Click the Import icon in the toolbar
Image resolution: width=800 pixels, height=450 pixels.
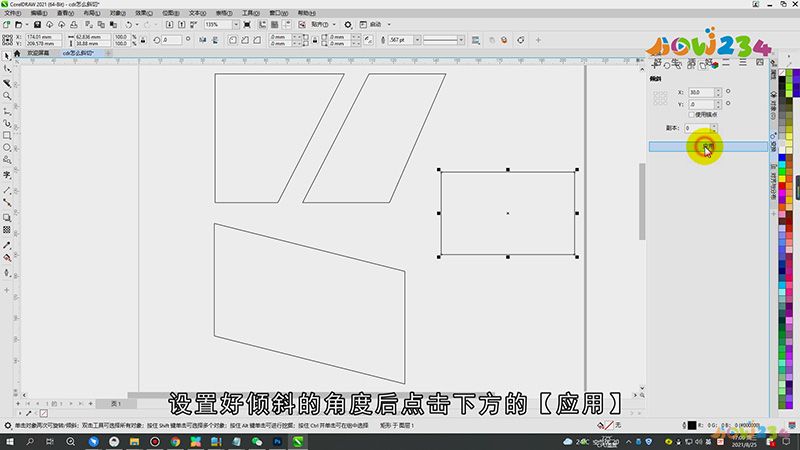[x=169, y=24]
